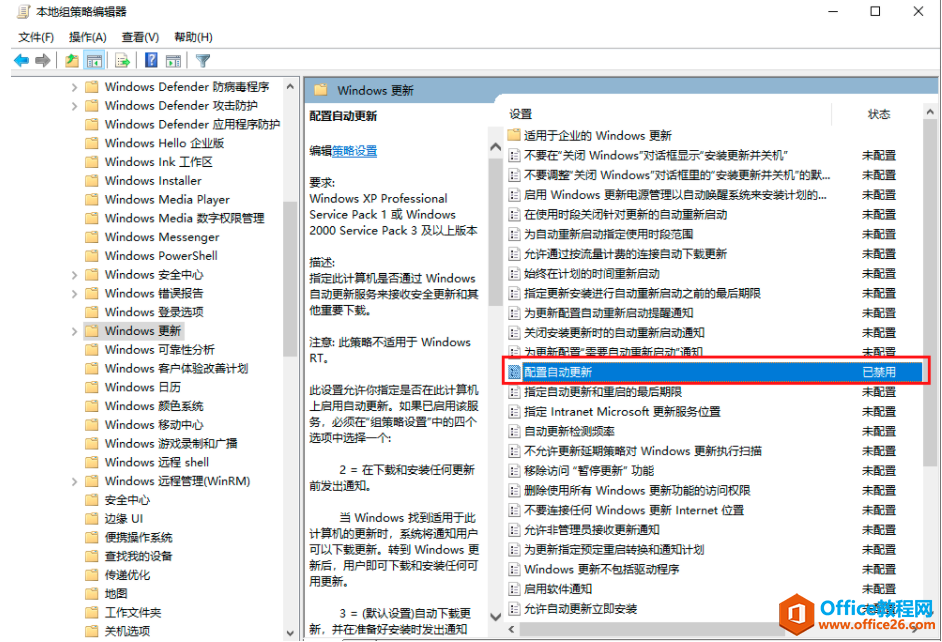Click the folder icon of 传递优化

(91, 575)
